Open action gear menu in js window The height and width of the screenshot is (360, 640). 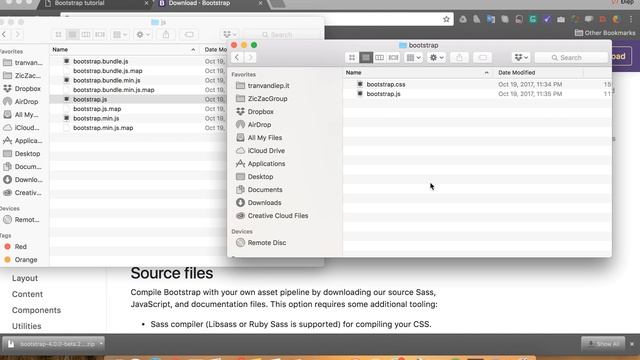(143, 35)
